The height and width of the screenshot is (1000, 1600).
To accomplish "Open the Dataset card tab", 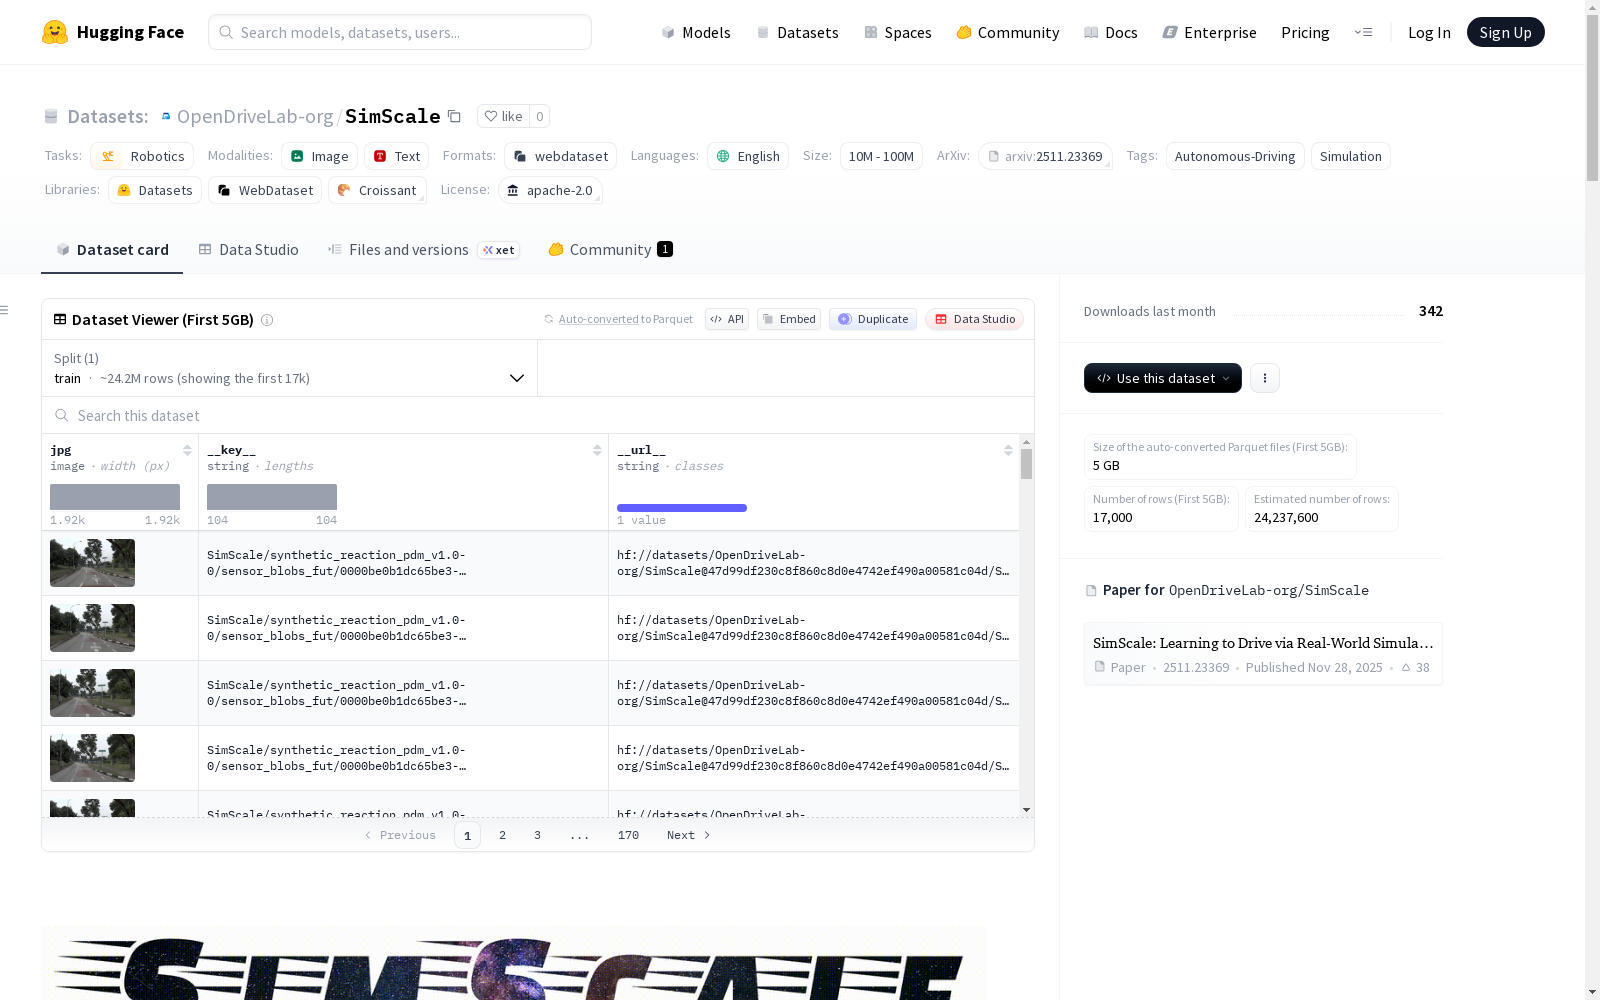I will point(112,250).
